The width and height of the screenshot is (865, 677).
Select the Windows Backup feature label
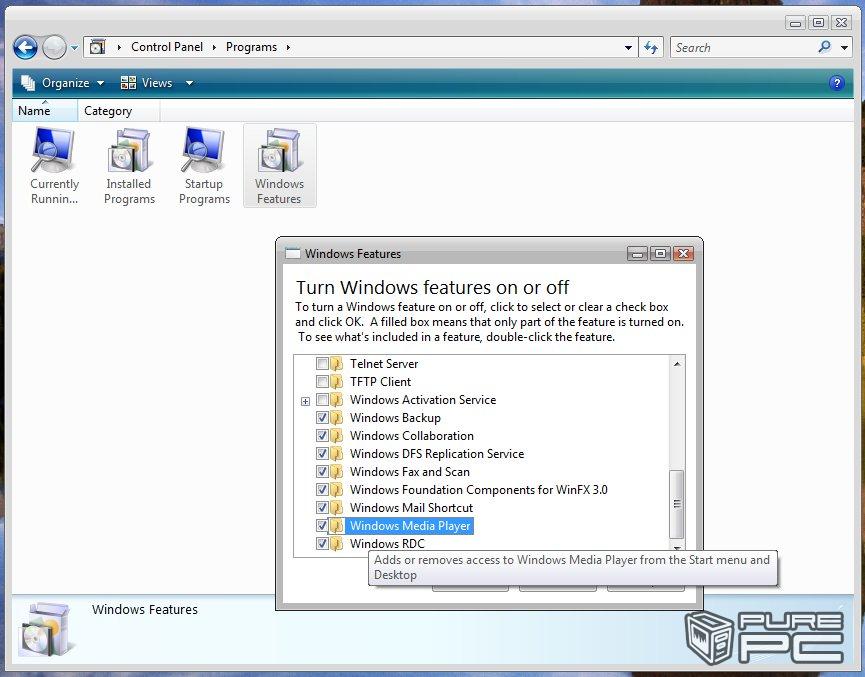click(x=395, y=418)
